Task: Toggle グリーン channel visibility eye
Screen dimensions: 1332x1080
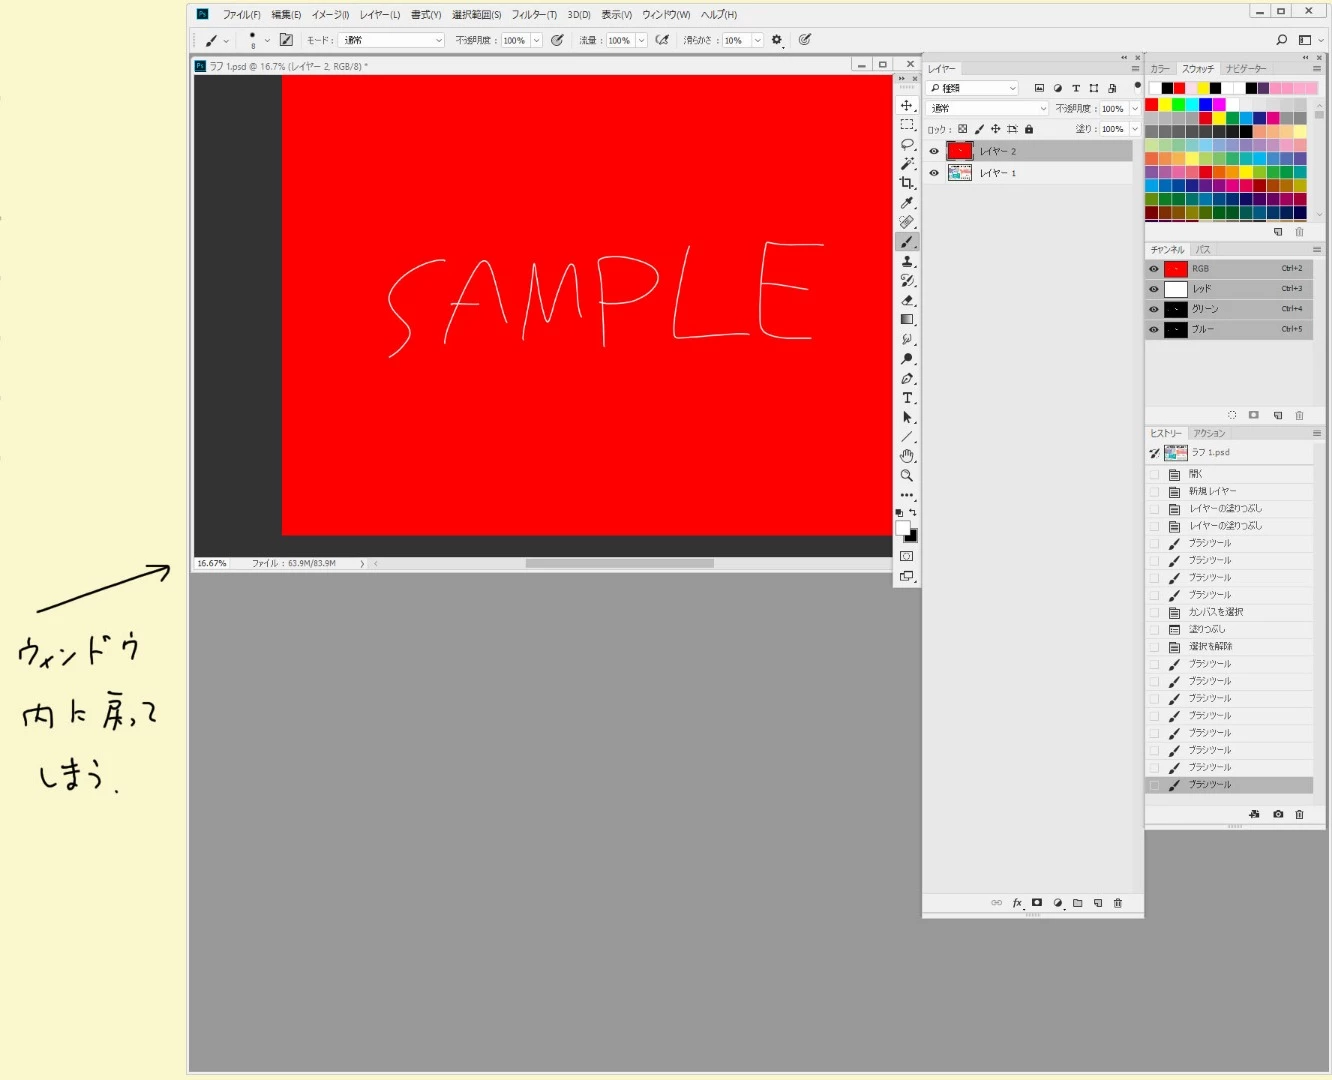Action: (x=1154, y=309)
